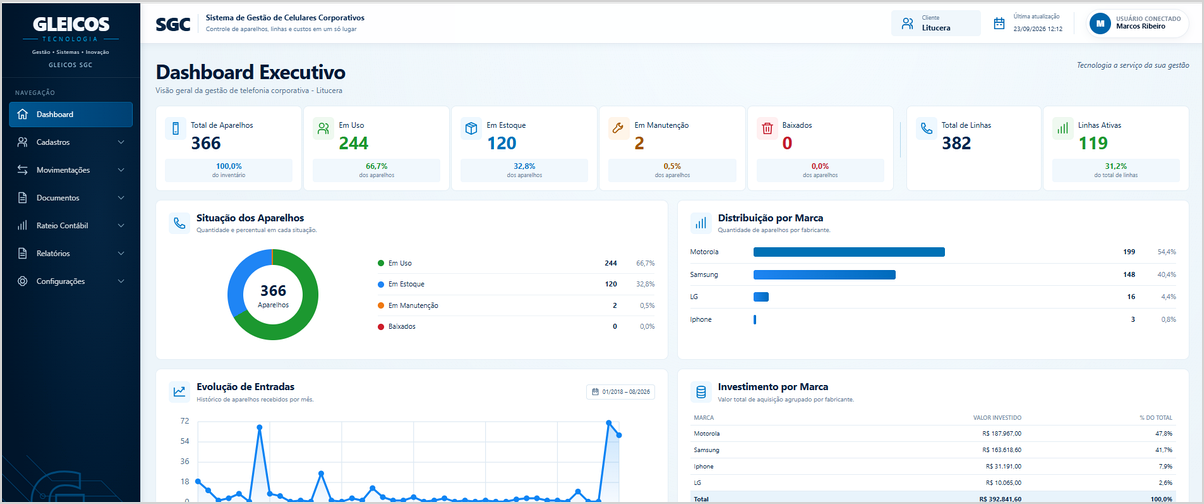Screen dimensions: 1204x504
Task: Click the LG distribution bar
Action: click(x=761, y=297)
